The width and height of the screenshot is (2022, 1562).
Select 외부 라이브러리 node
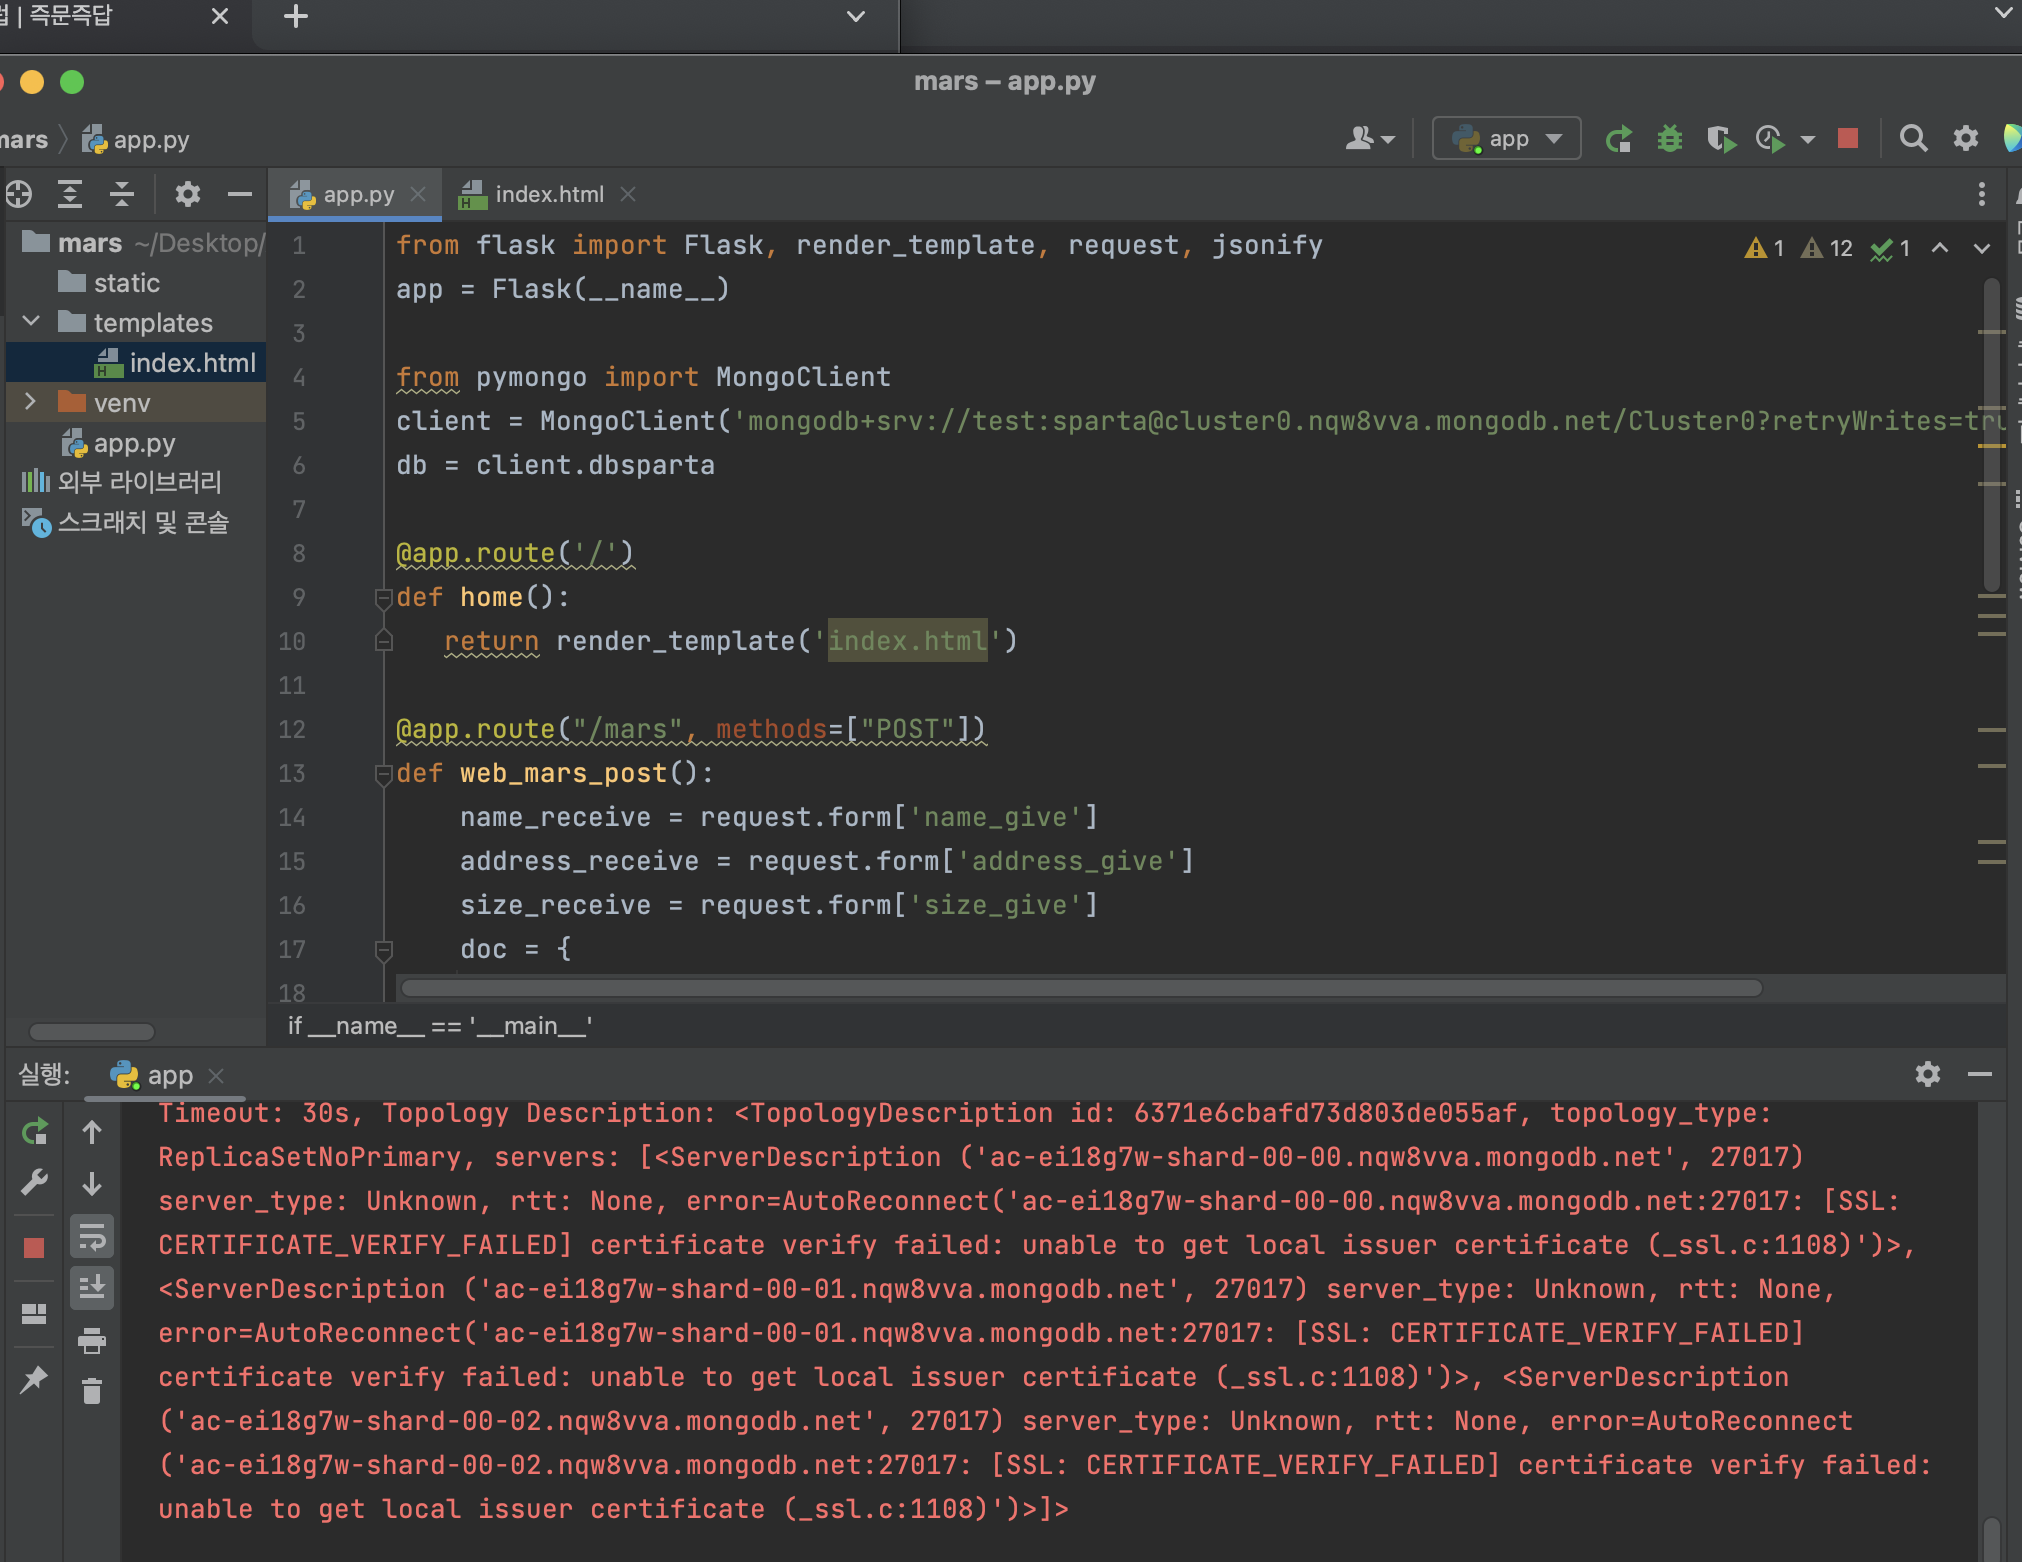click(136, 482)
